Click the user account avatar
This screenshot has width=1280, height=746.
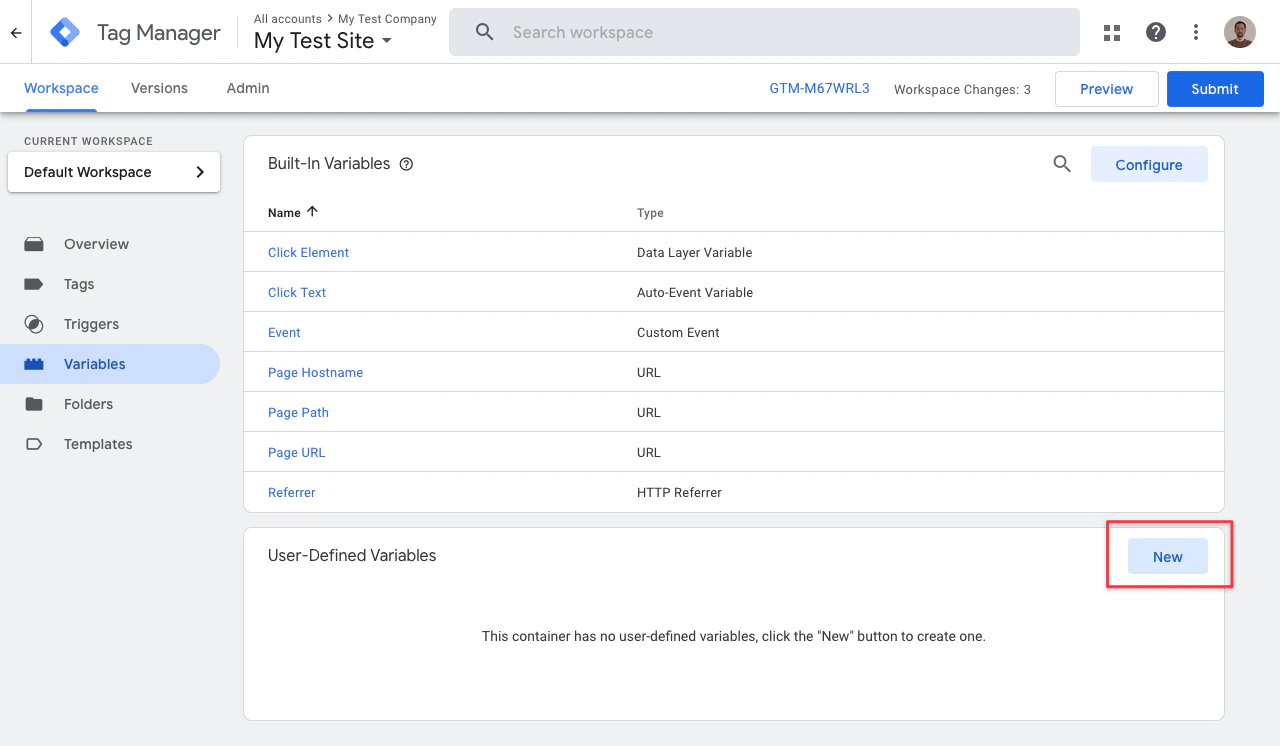pyautogui.click(x=1240, y=32)
